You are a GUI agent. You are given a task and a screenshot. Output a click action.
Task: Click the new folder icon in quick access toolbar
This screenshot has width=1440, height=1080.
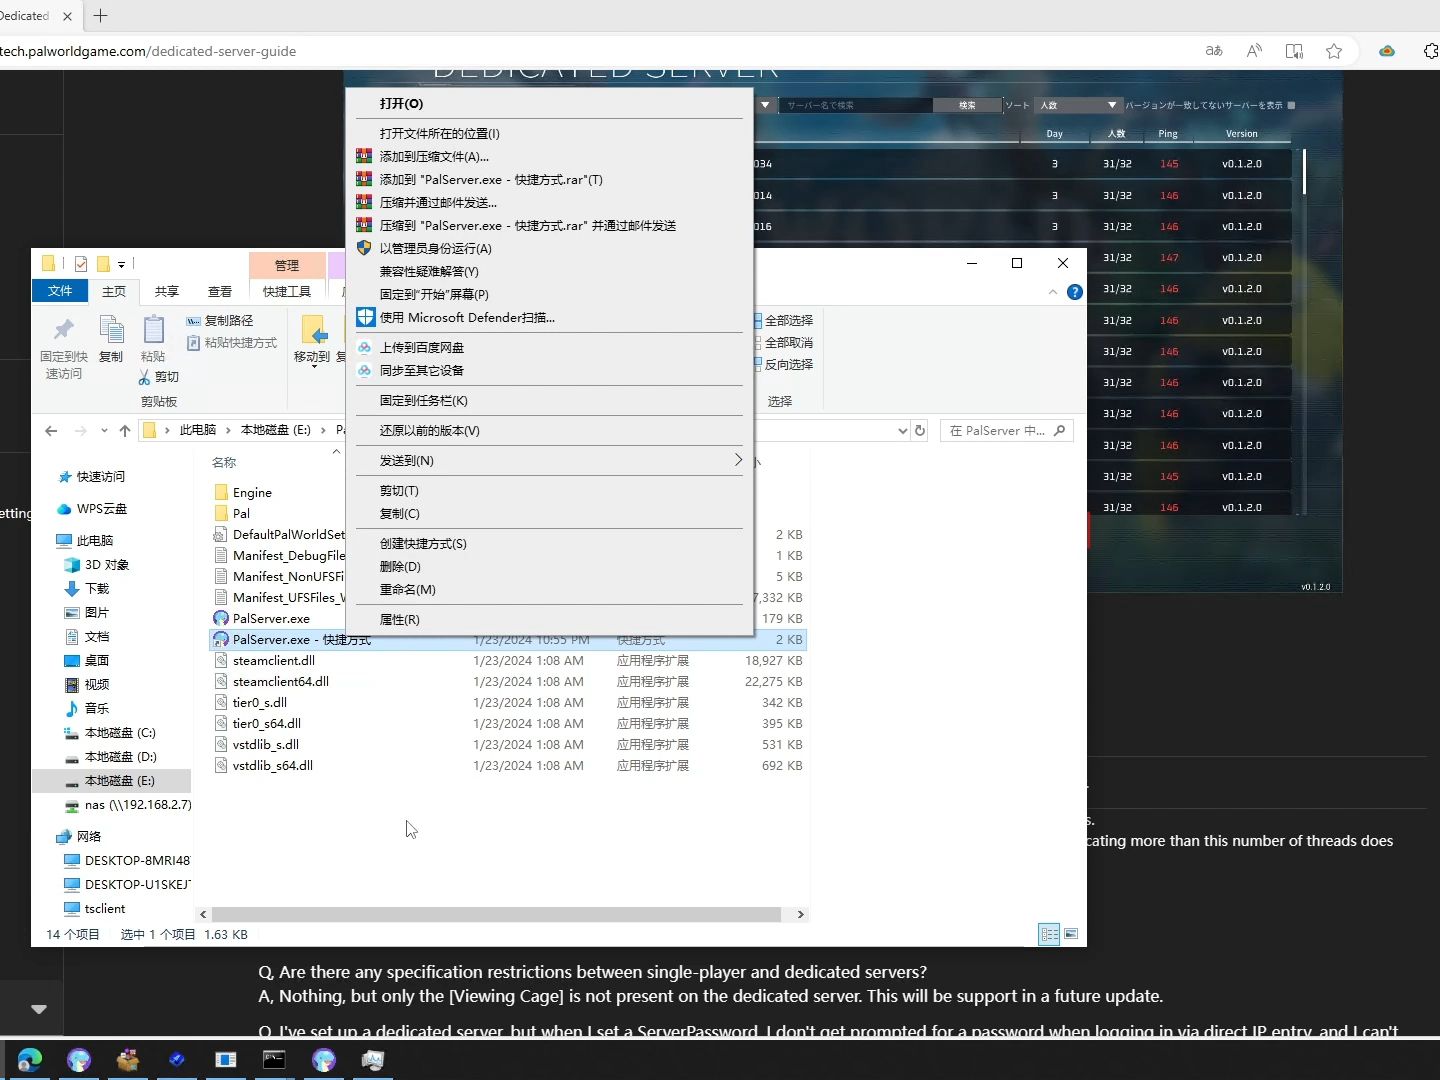[102, 264]
